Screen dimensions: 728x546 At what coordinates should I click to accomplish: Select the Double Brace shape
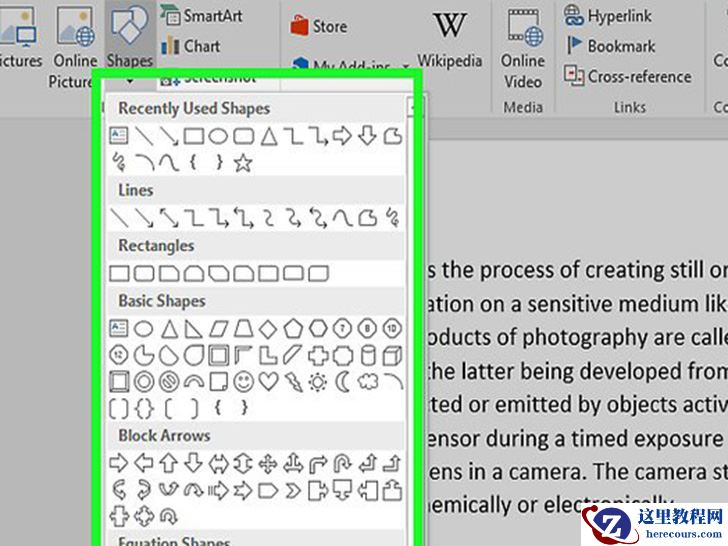(x=144, y=409)
